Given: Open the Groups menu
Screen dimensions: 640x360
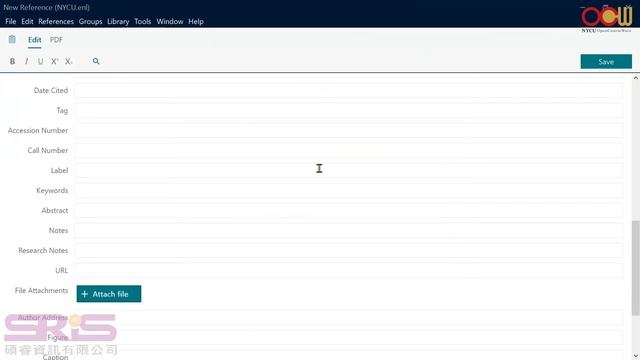Looking at the screenshot, I should [x=90, y=21].
